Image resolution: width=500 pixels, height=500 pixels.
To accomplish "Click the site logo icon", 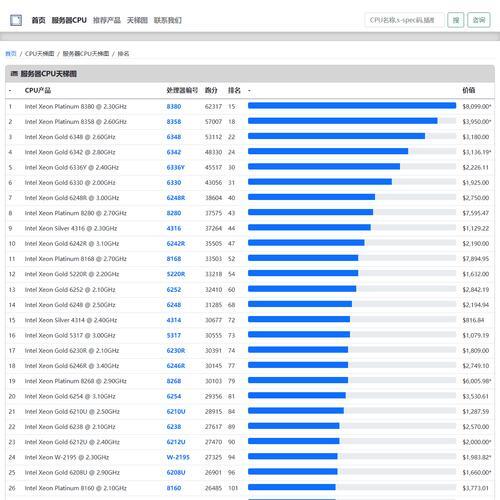I will (x=16, y=20).
